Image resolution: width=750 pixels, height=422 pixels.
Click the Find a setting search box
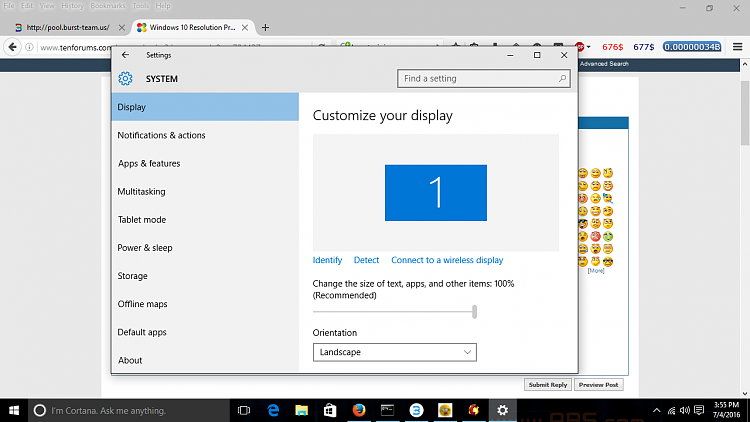click(x=484, y=78)
